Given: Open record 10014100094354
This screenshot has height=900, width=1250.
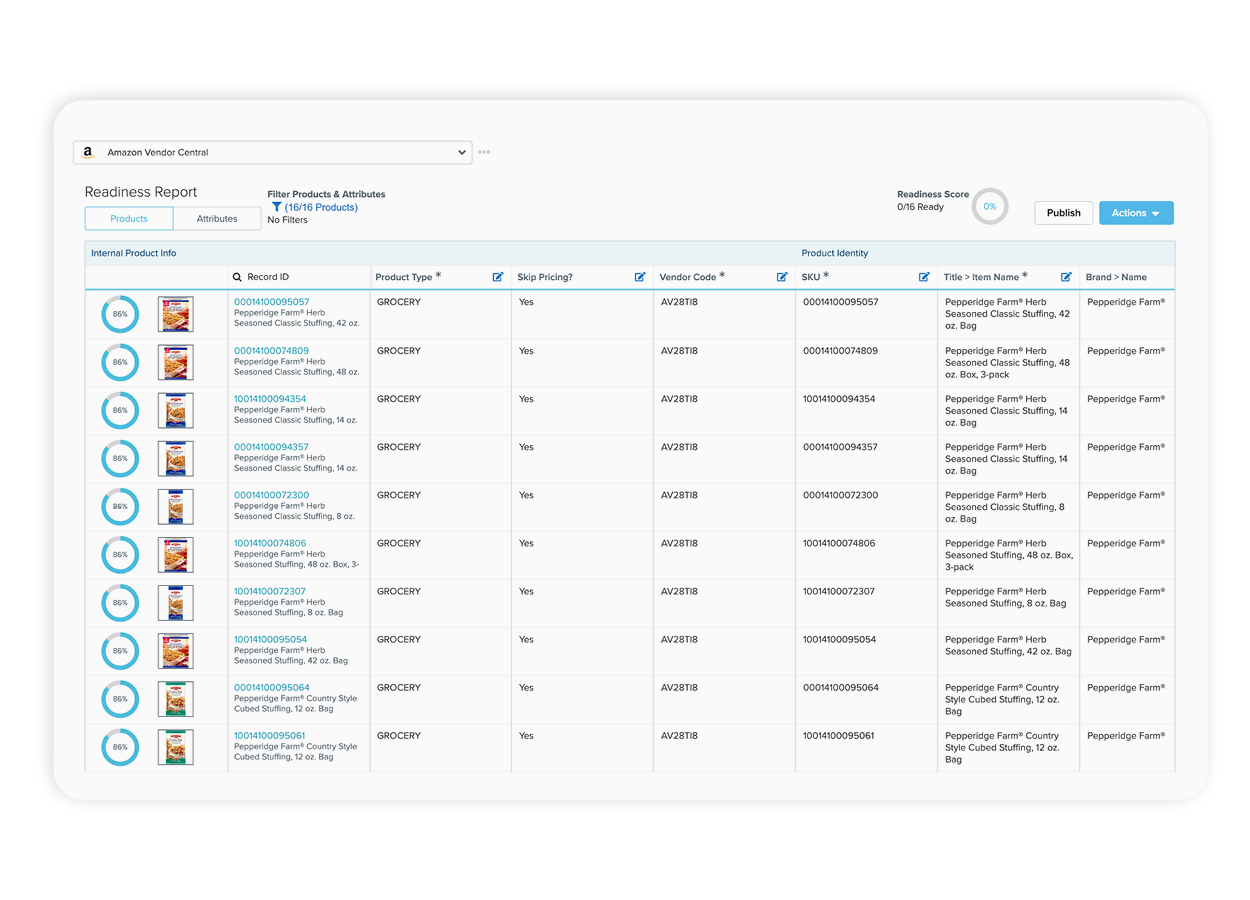Looking at the screenshot, I should coord(270,399).
